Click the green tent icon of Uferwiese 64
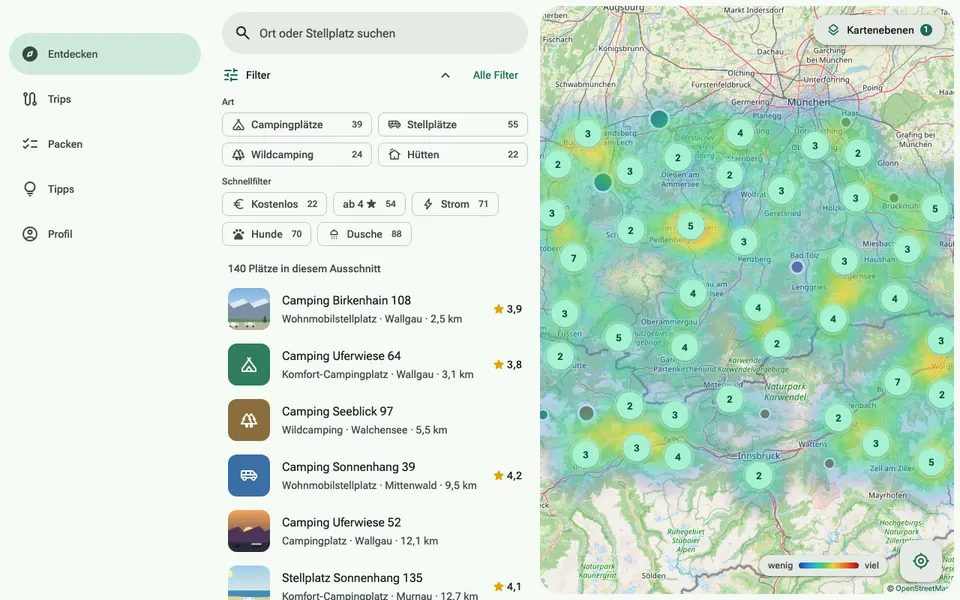 point(249,365)
